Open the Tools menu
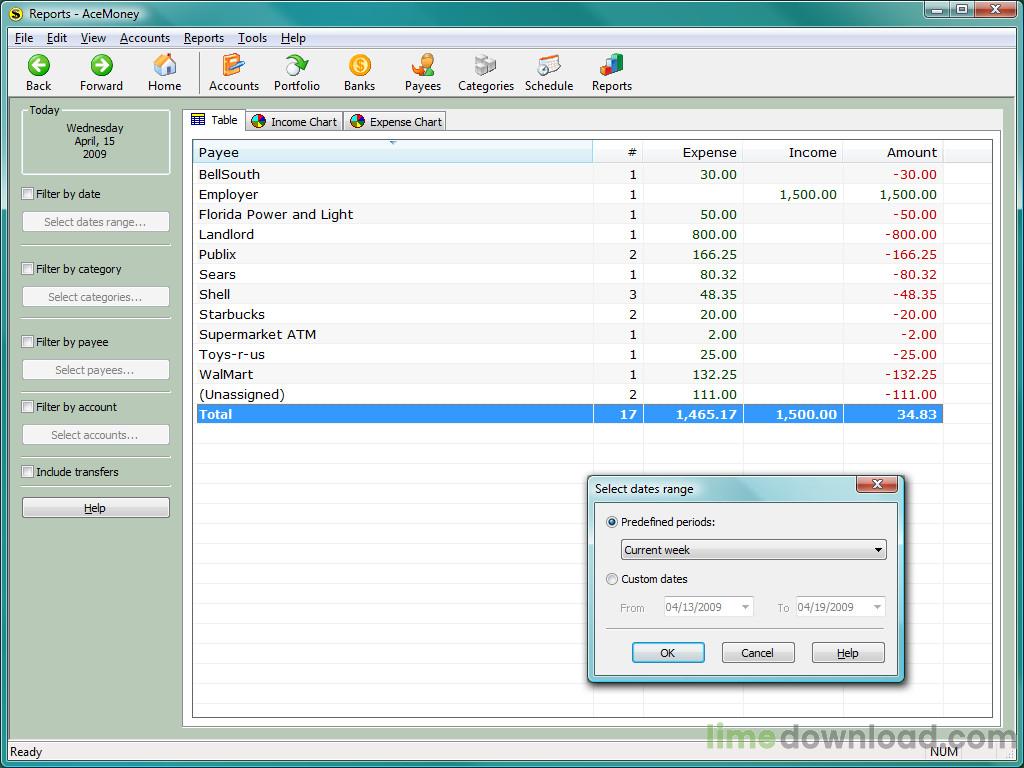Screen dimensions: 1024x768 [252, 38]
